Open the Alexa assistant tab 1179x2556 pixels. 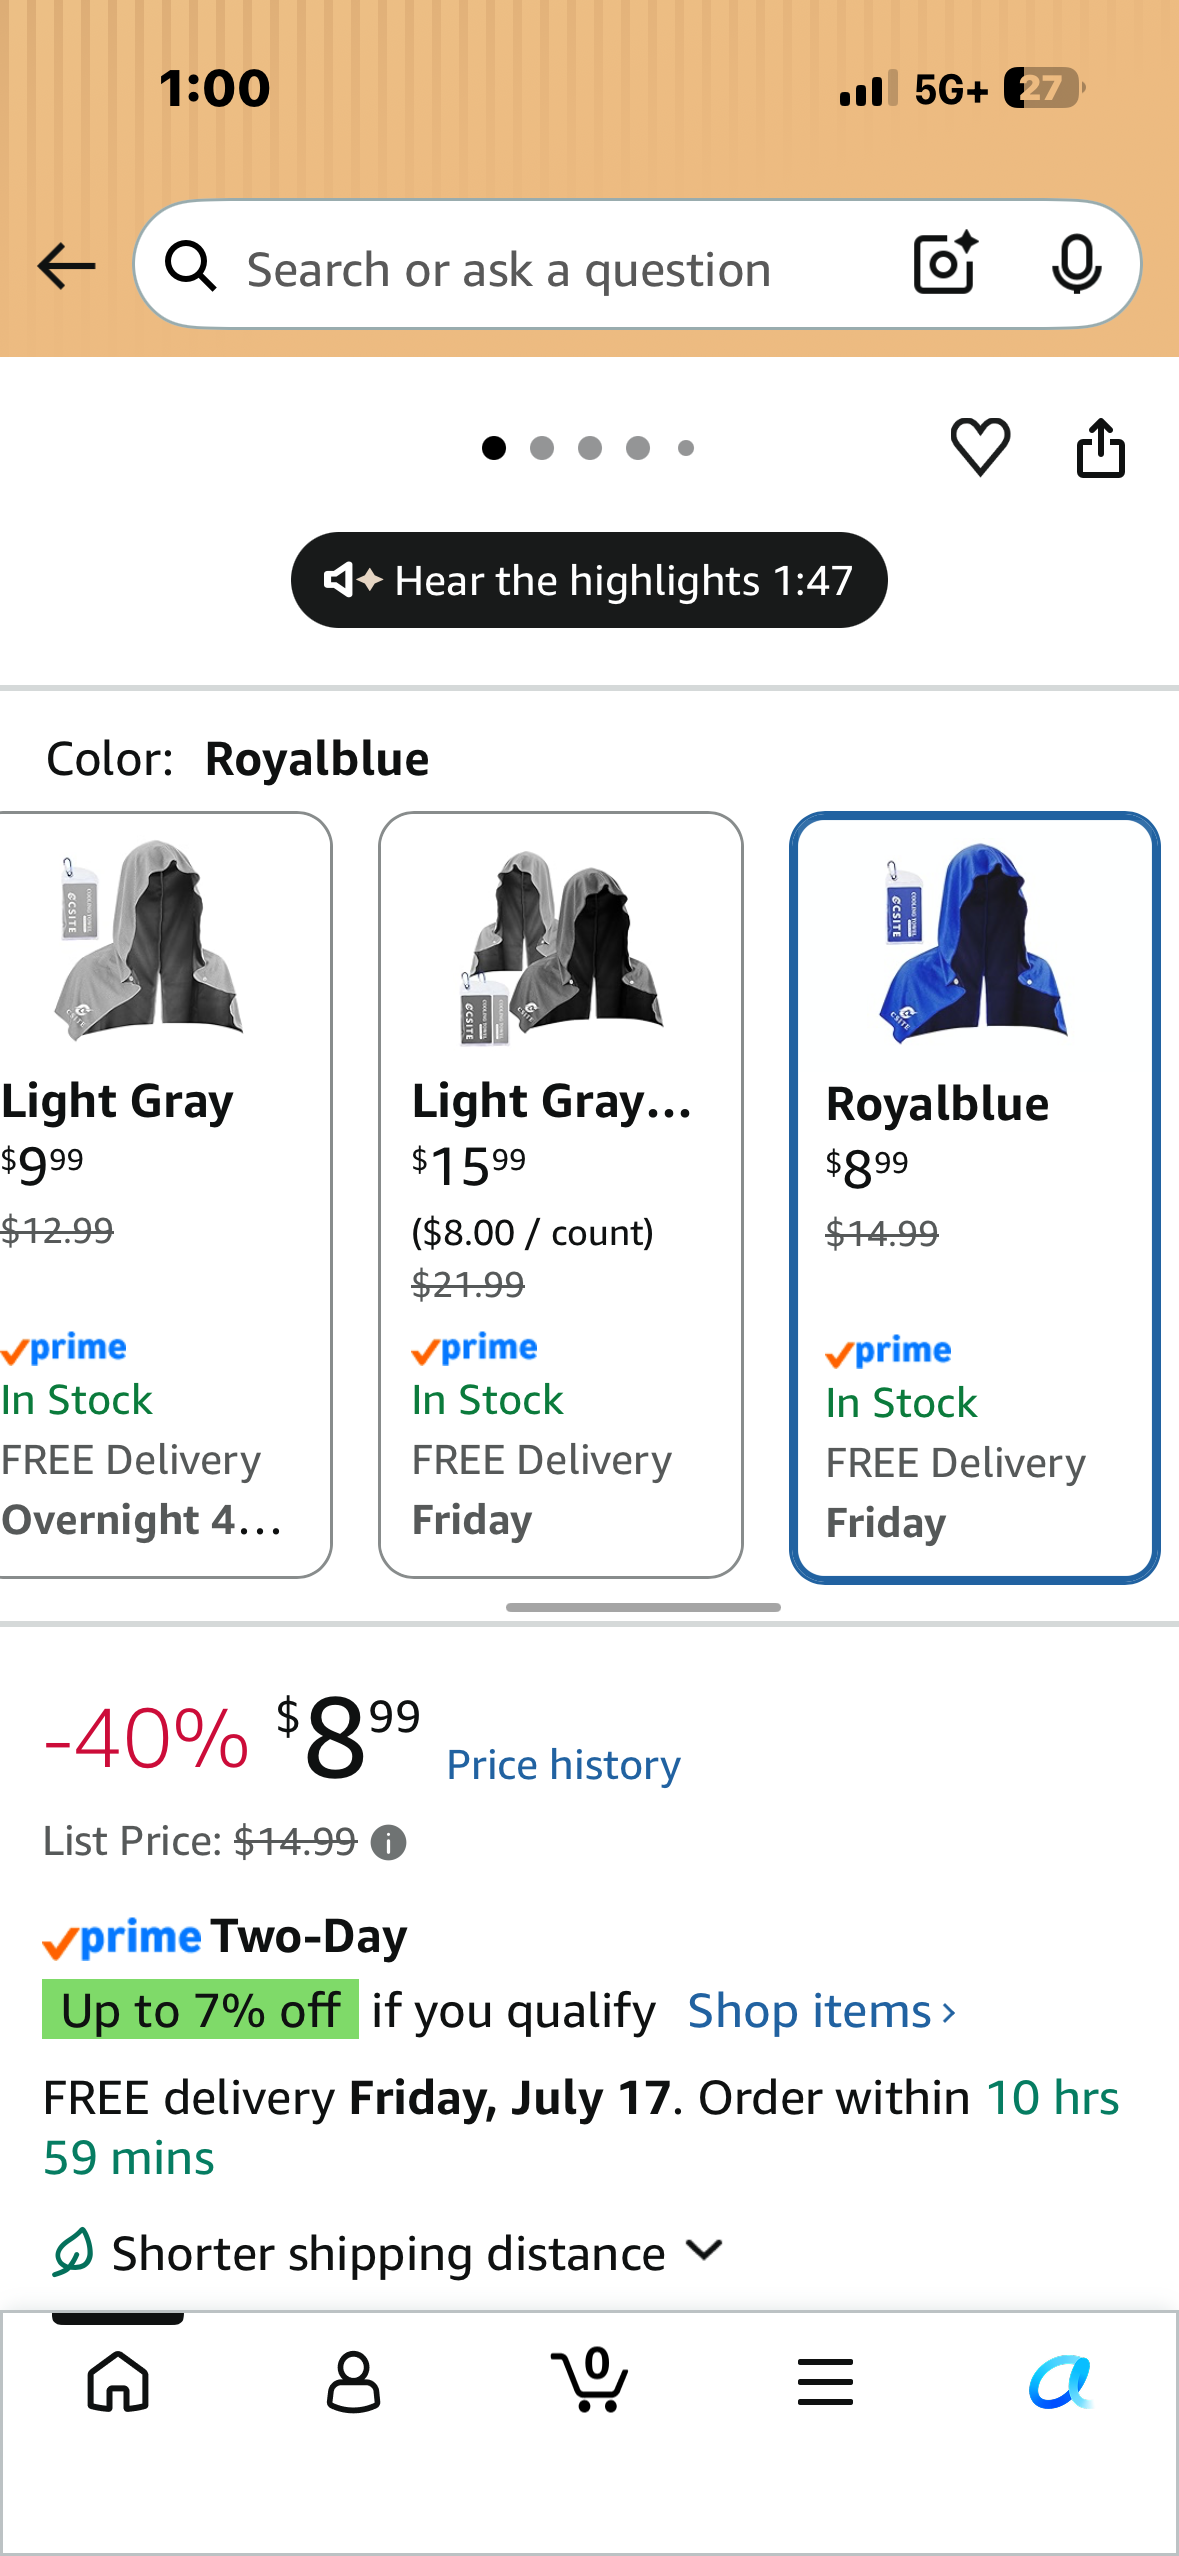click(1061, 2382)
